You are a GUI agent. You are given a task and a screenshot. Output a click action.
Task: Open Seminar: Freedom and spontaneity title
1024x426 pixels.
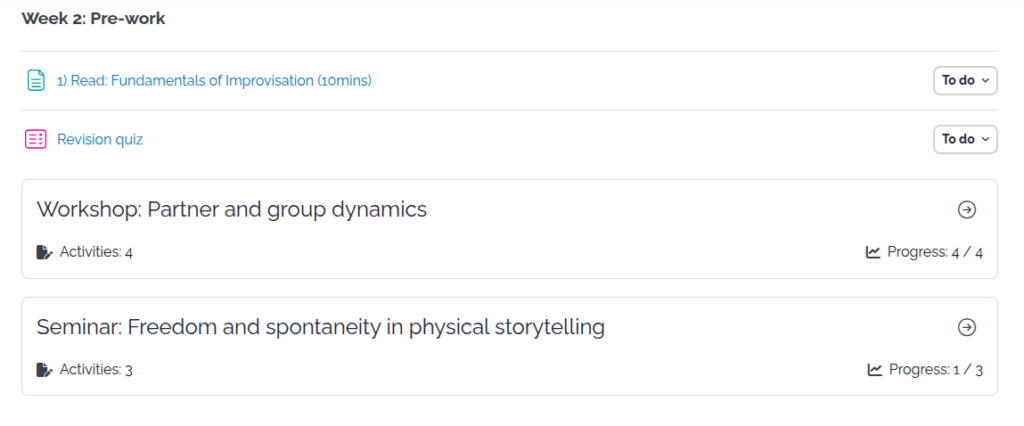pyautogui.click(x=320, y=327)
